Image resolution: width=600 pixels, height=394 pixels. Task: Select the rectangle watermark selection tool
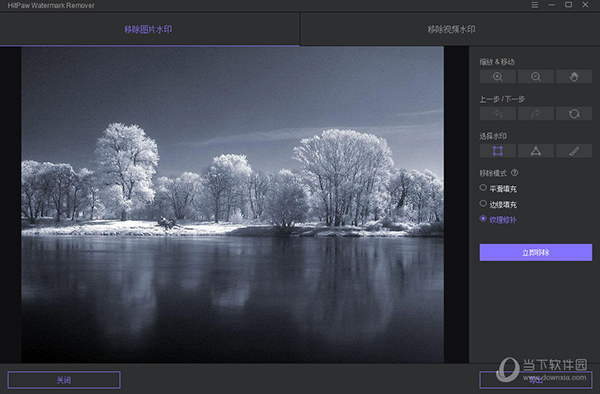click(497, 151)
